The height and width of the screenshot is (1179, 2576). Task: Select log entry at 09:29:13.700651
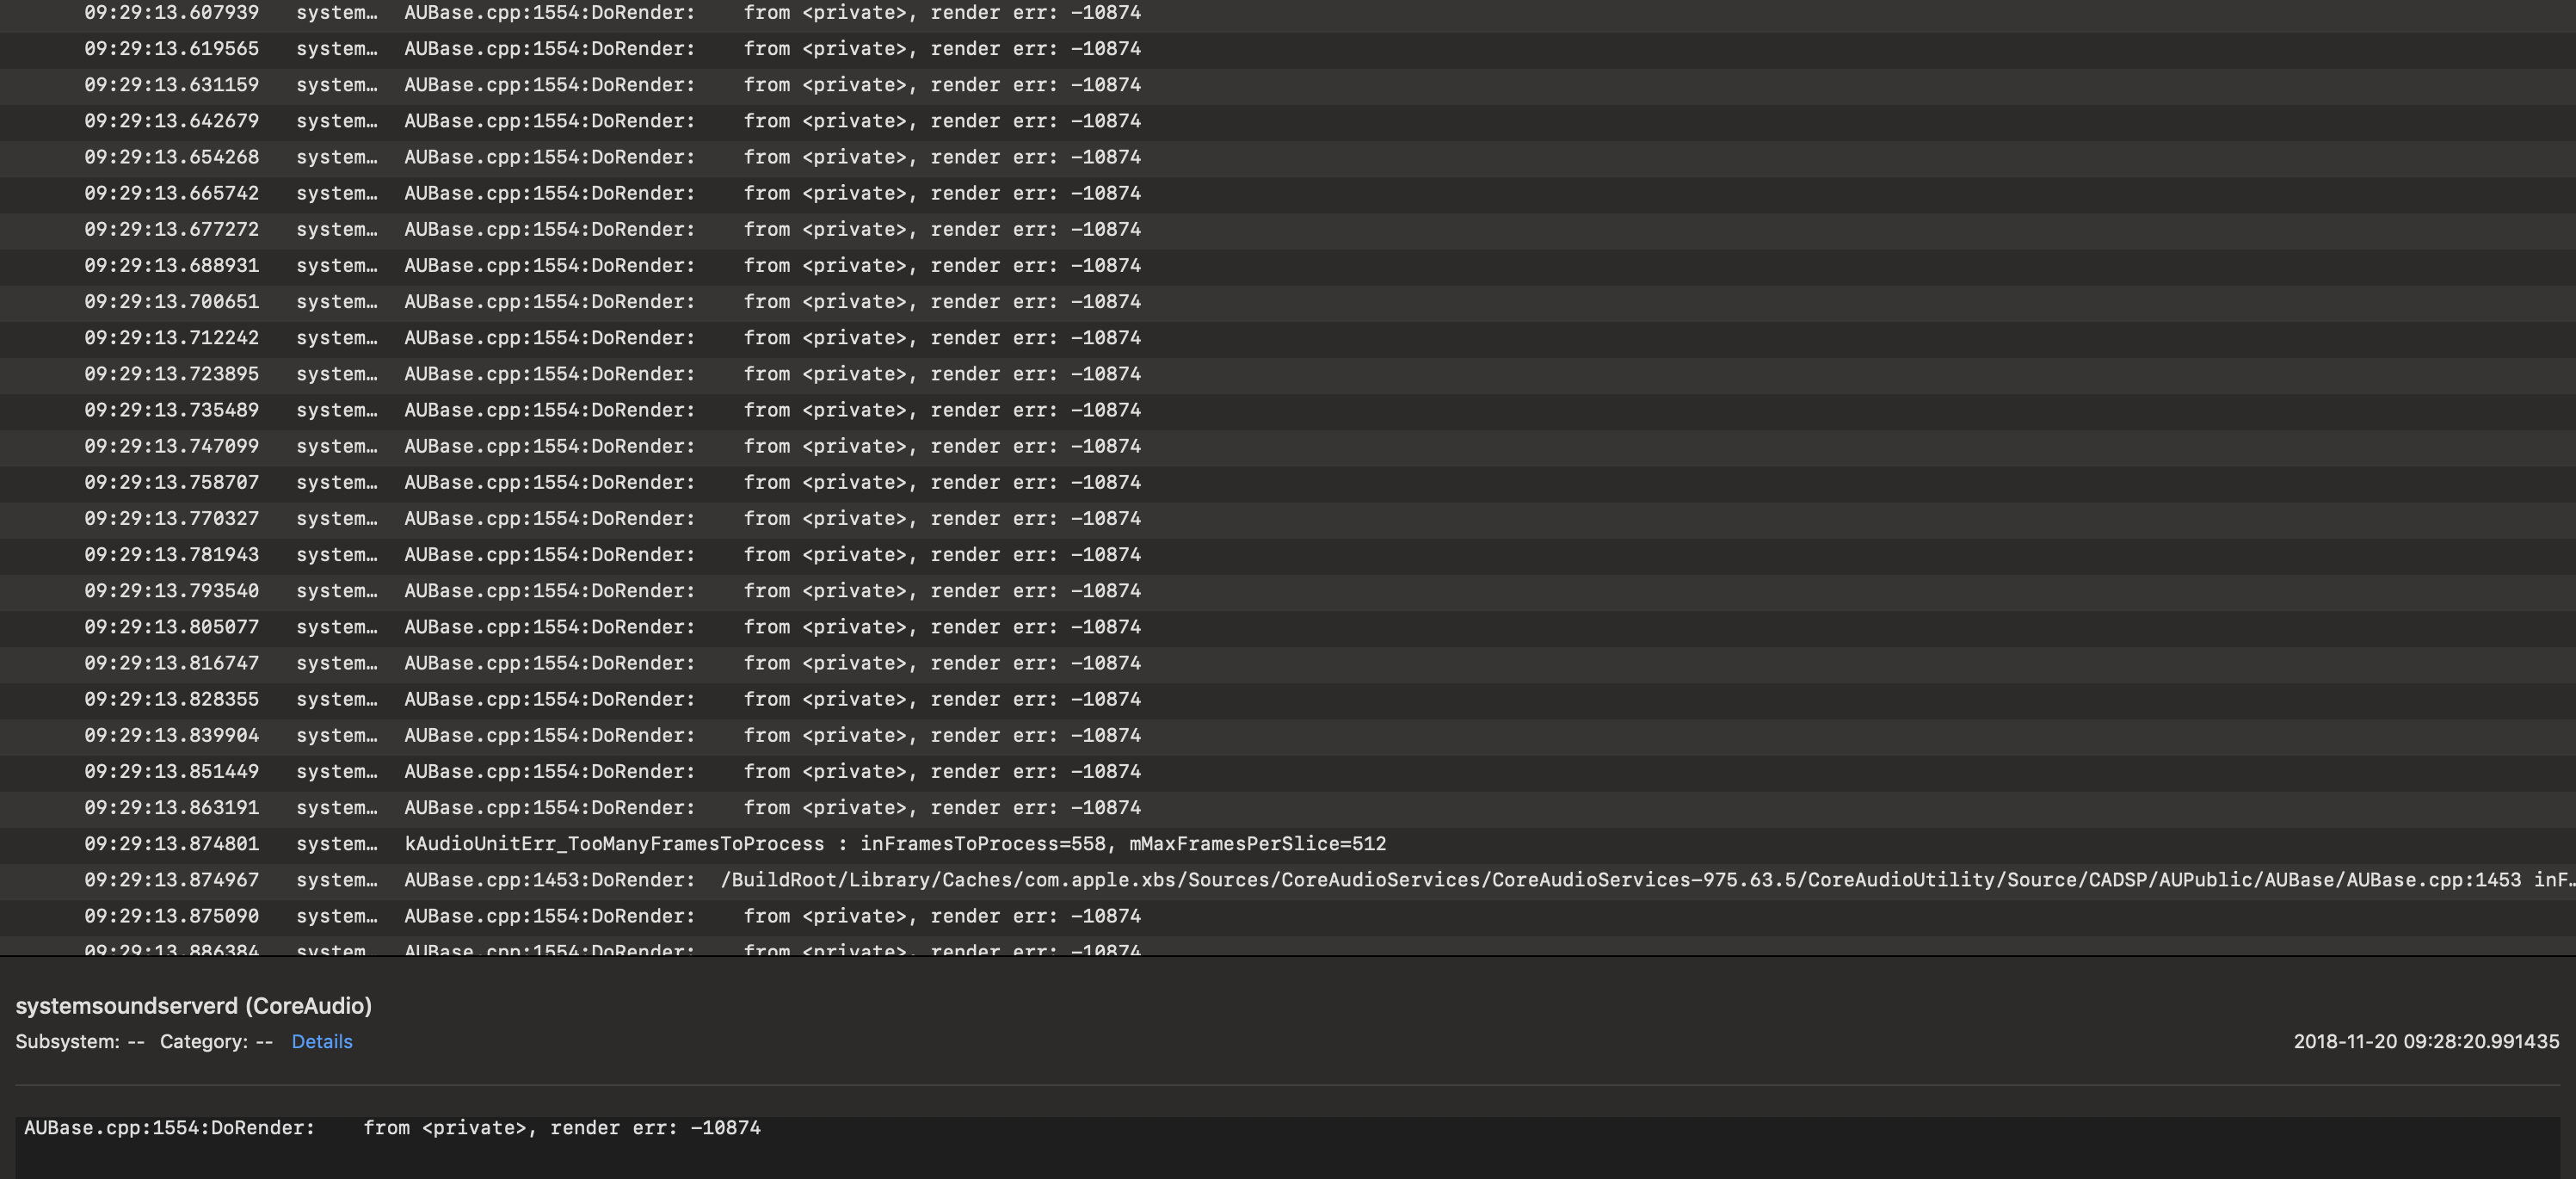tap(1288, 302)
